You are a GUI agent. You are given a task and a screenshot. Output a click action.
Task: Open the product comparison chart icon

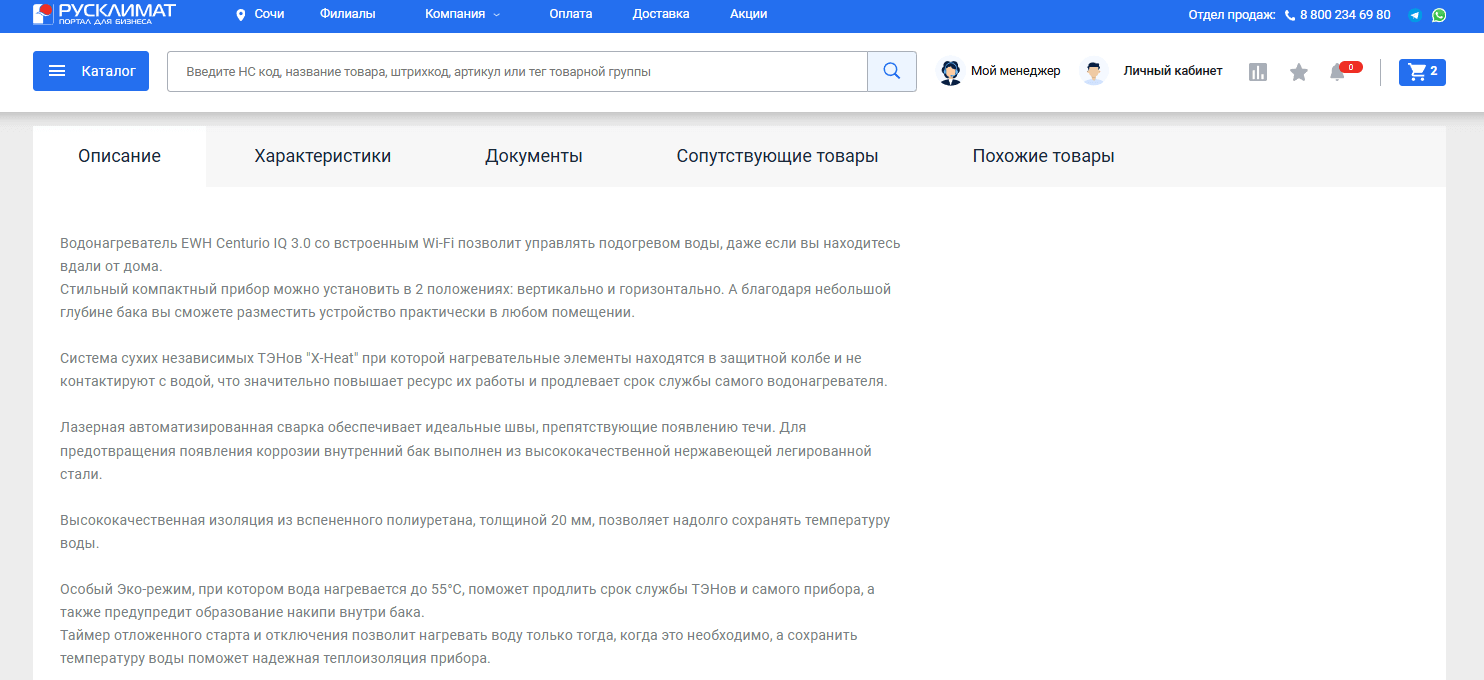click(1258, 72)
